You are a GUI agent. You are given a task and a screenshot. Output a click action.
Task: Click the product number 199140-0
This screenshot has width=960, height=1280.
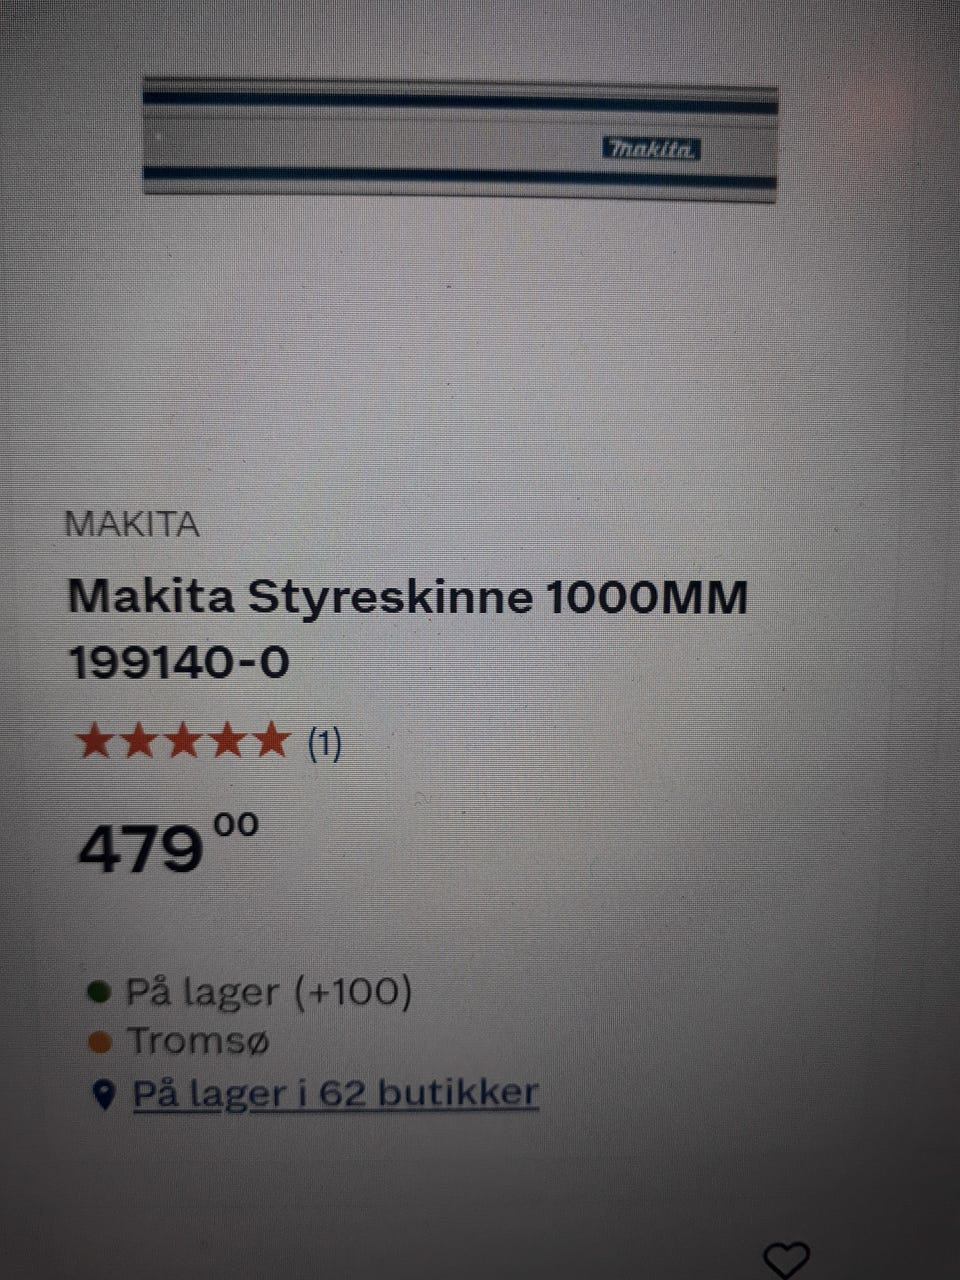click(x=179, y=663)
